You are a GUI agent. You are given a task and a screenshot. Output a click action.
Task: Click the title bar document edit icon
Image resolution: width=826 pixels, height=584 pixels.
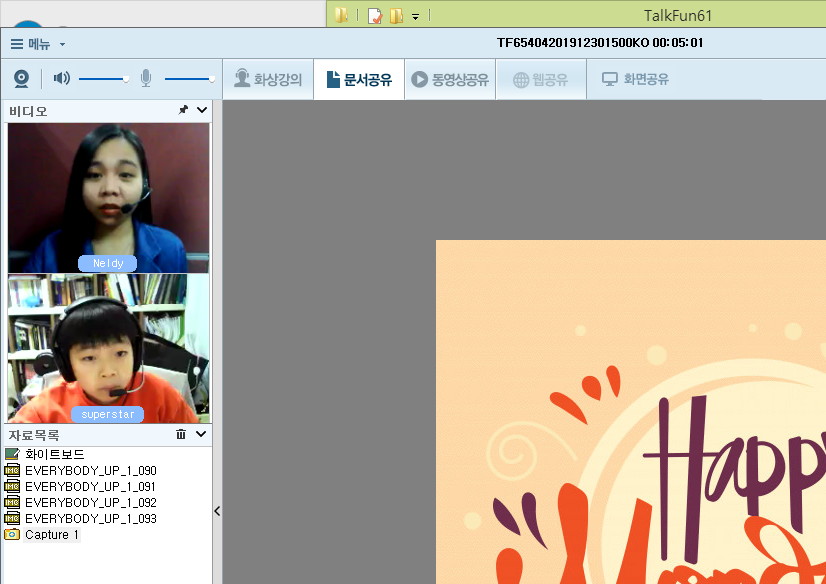(375, 15)
